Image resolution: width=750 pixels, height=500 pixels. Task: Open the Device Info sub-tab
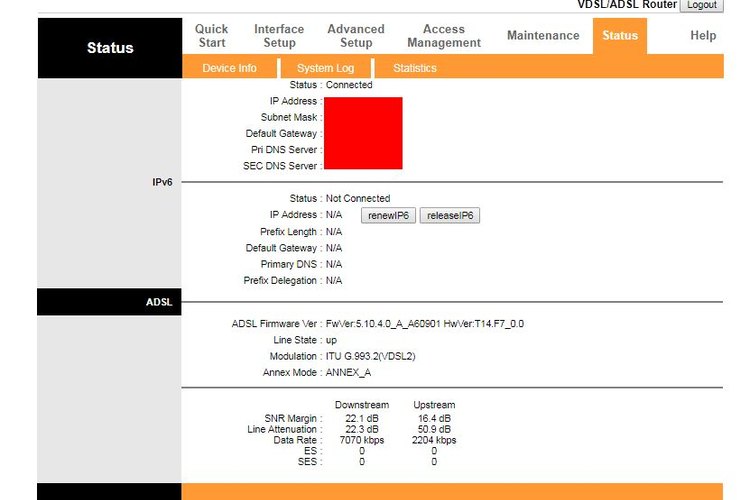tap(230, 68)
